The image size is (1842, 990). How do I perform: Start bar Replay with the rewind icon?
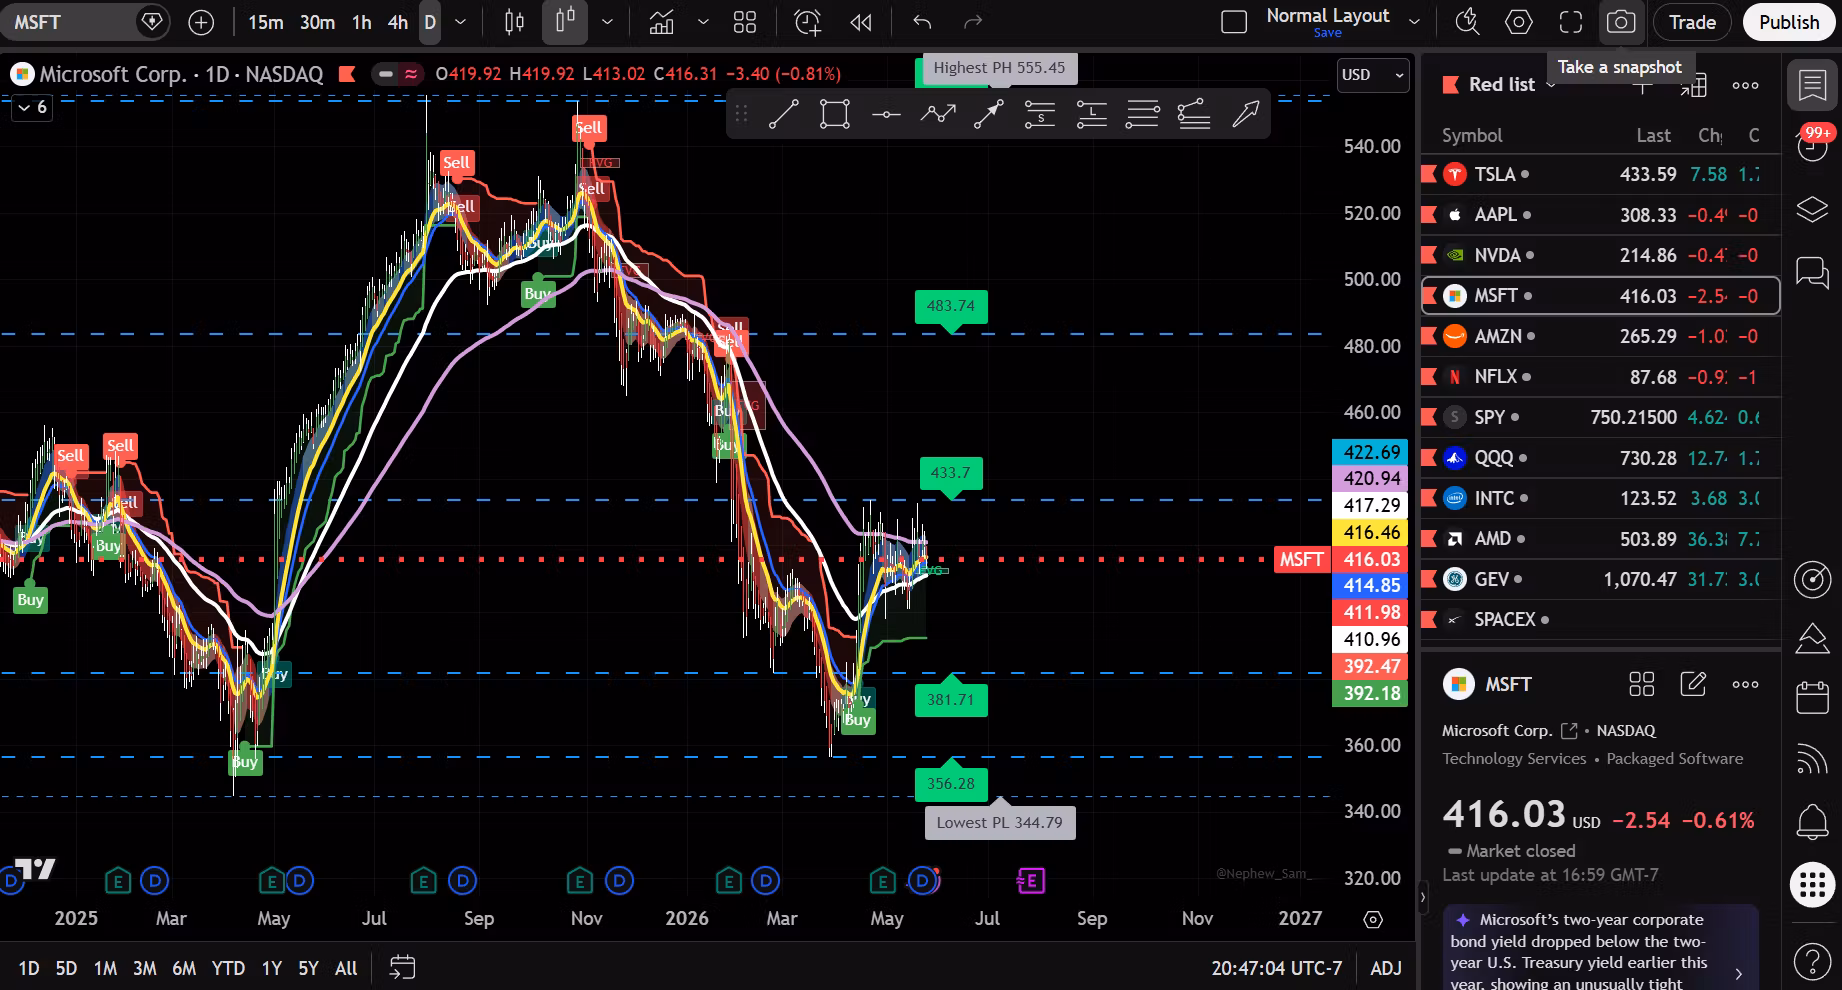860,22
